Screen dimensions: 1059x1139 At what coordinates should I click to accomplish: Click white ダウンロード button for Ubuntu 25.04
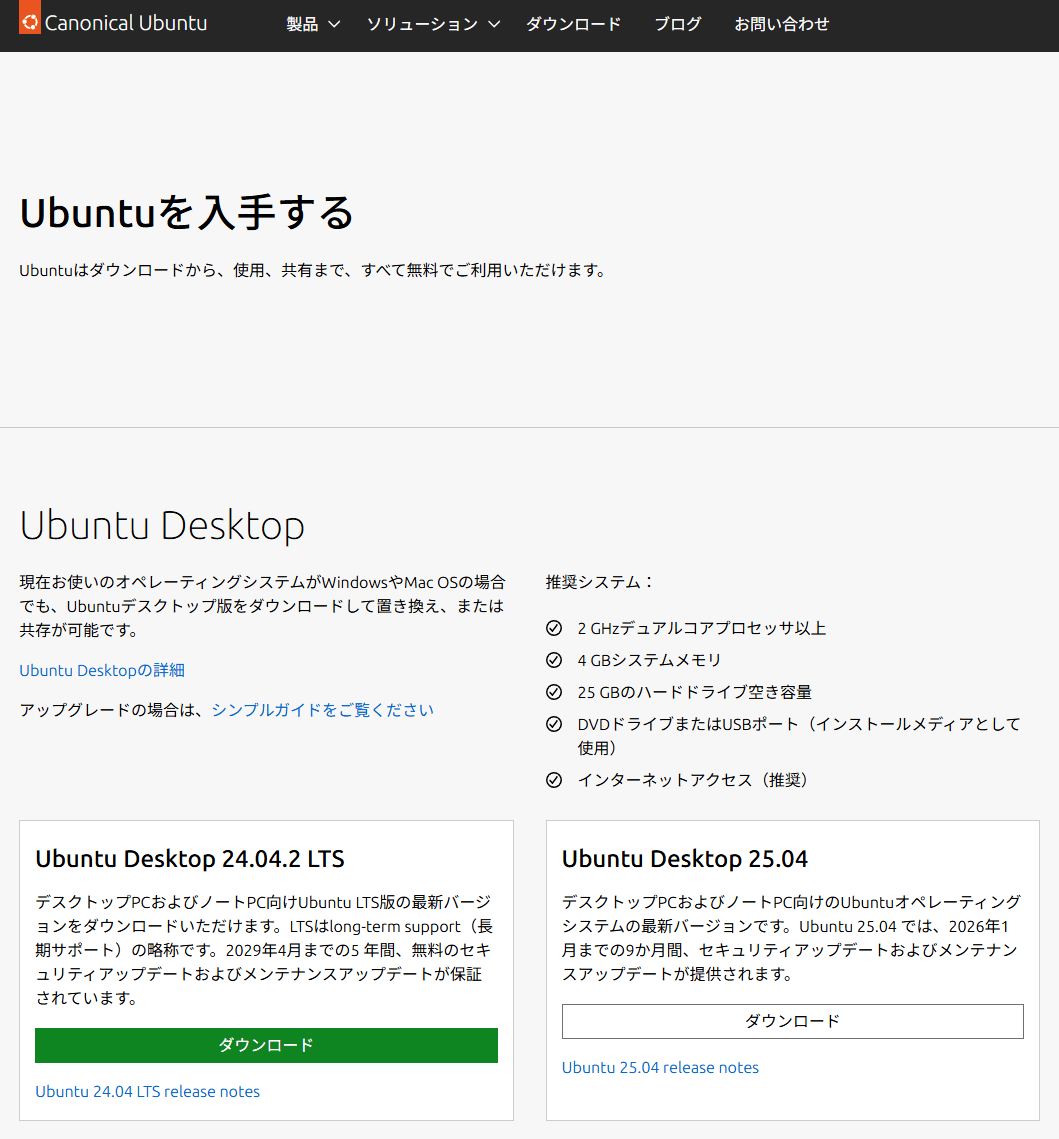(x=792, y=1021)
